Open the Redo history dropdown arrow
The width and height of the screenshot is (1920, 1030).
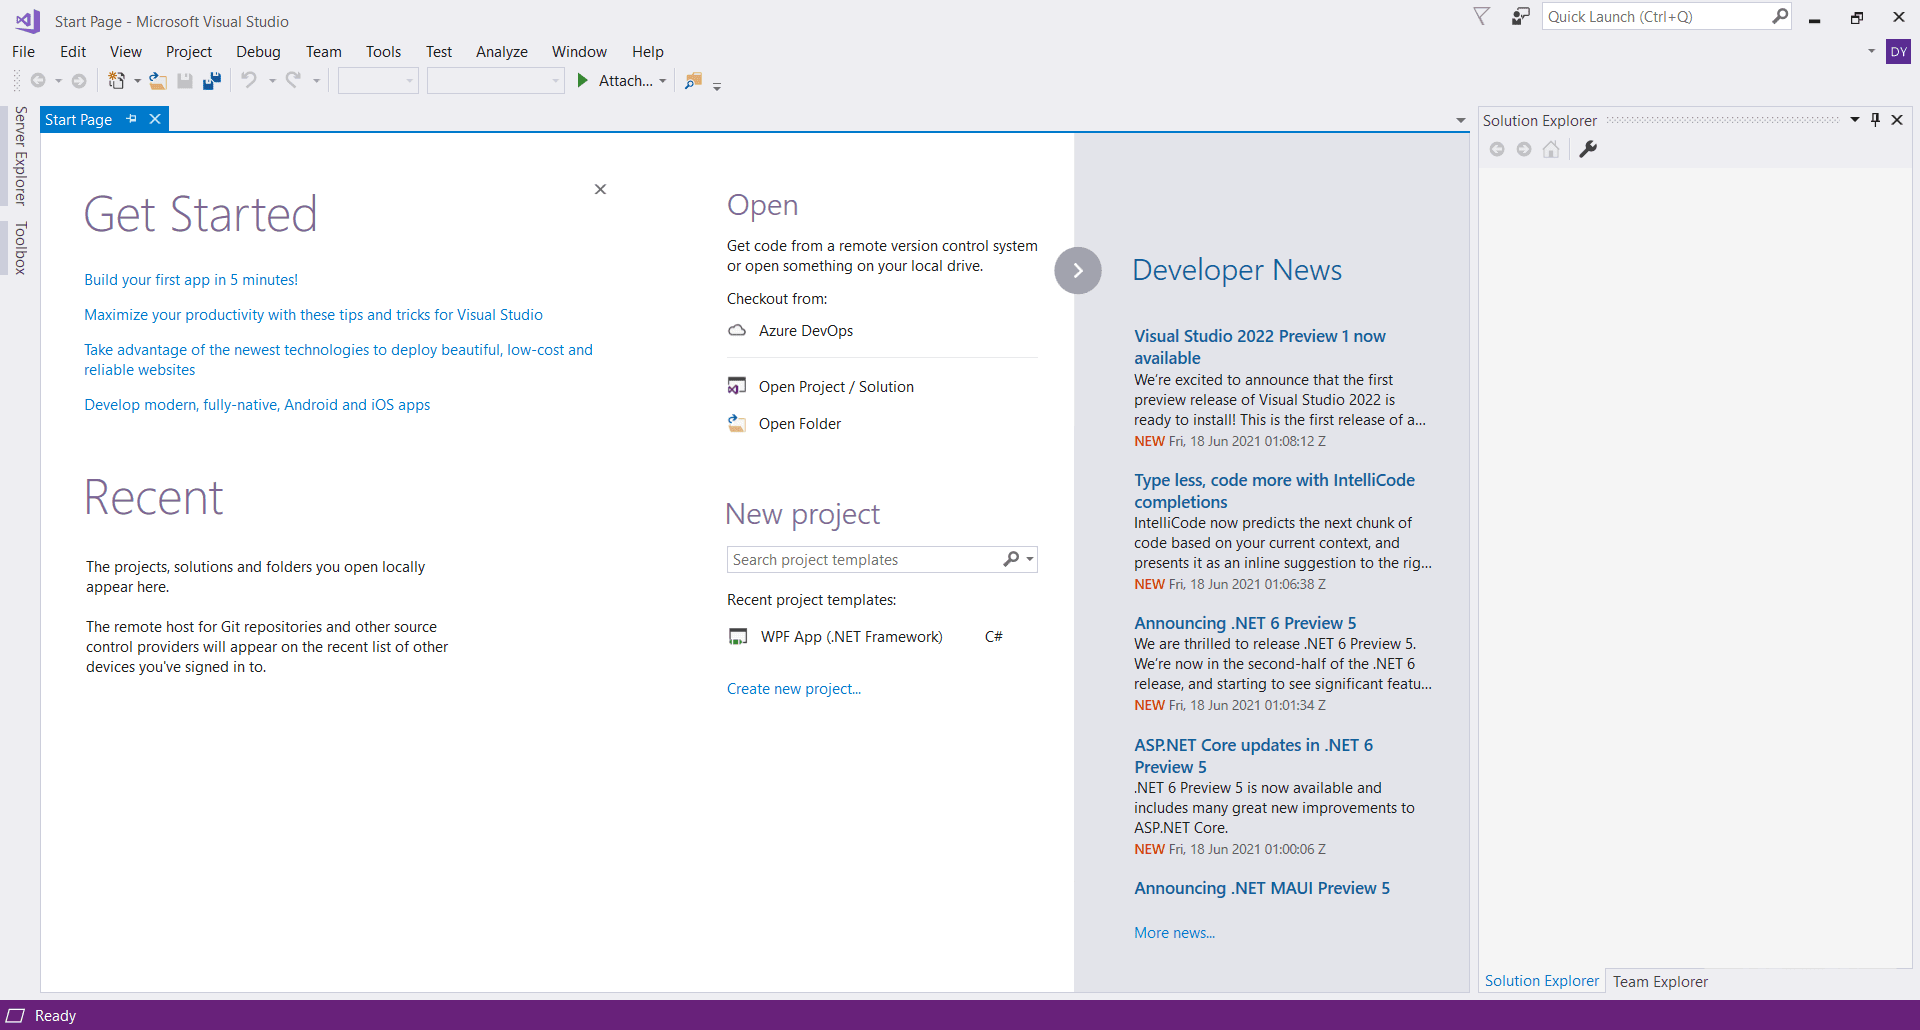point(316,81)
